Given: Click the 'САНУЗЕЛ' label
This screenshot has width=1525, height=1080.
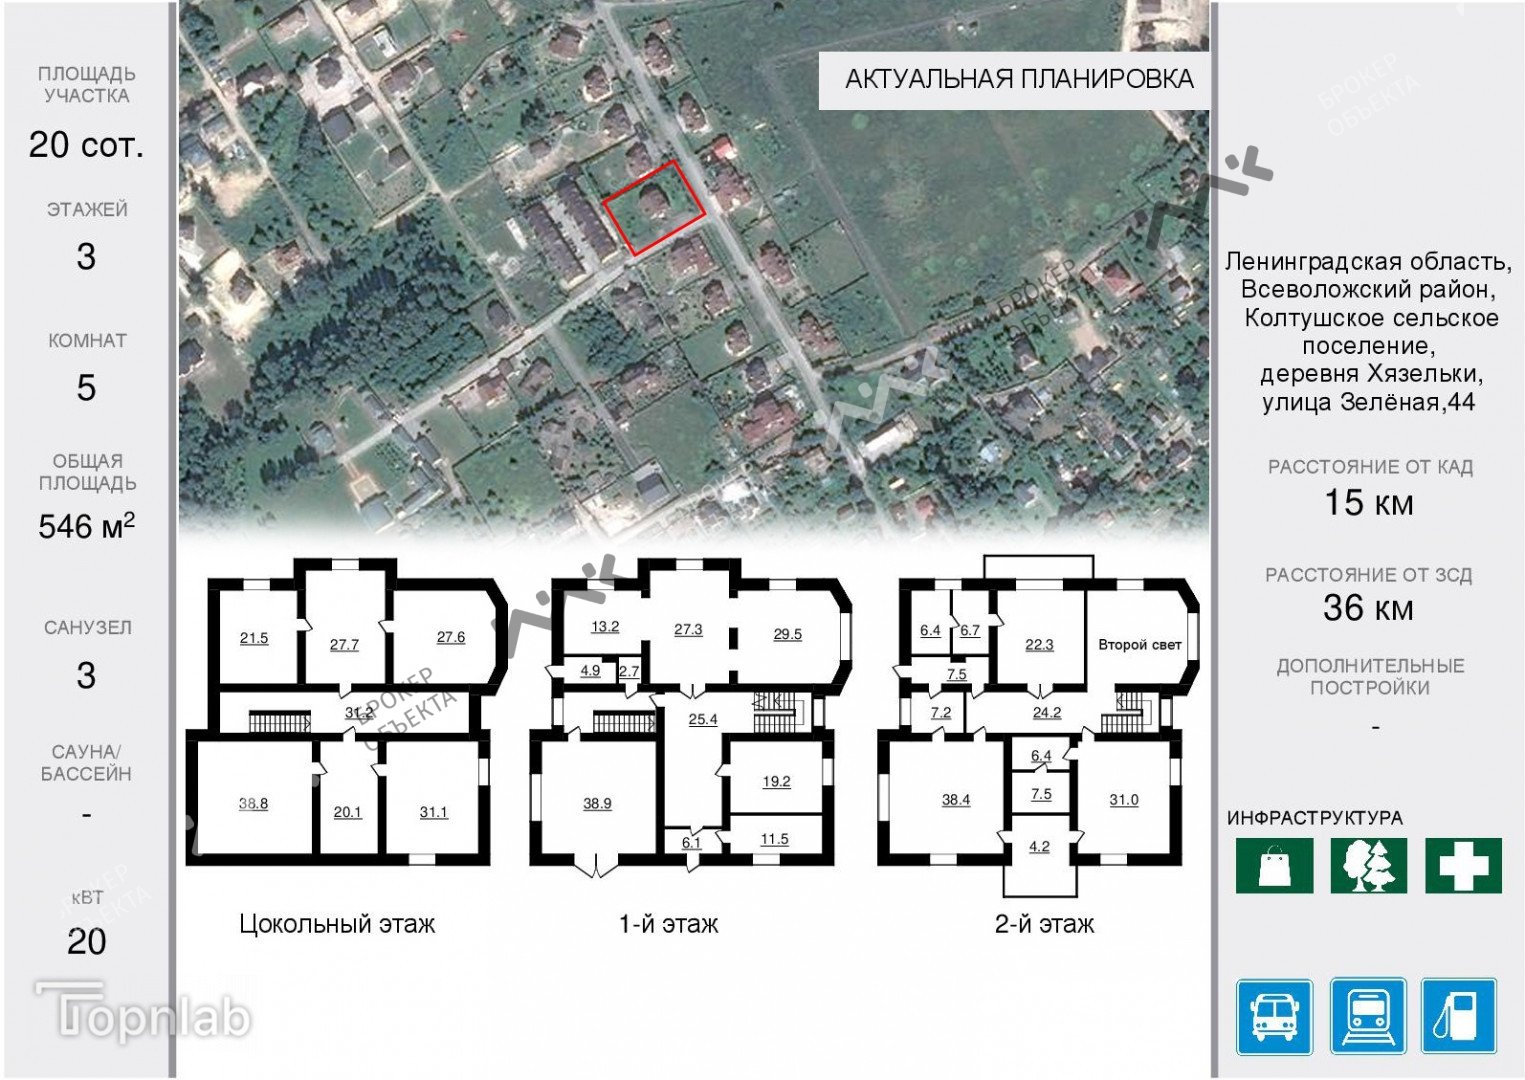Looking at the screenshot, I should [87, 628].
